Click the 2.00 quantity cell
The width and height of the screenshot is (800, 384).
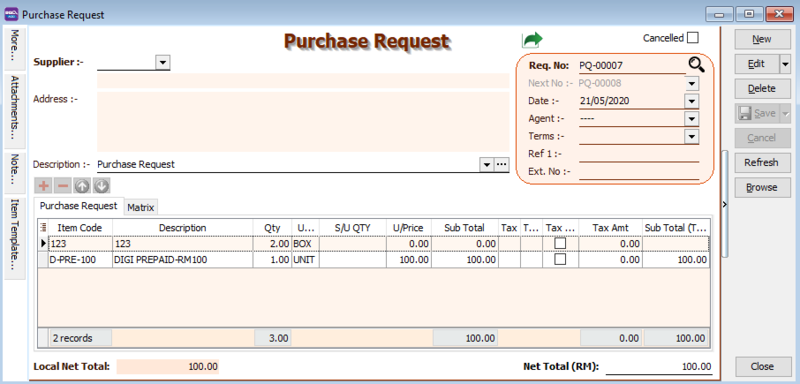pyautogui.click(x=272, y=244)
